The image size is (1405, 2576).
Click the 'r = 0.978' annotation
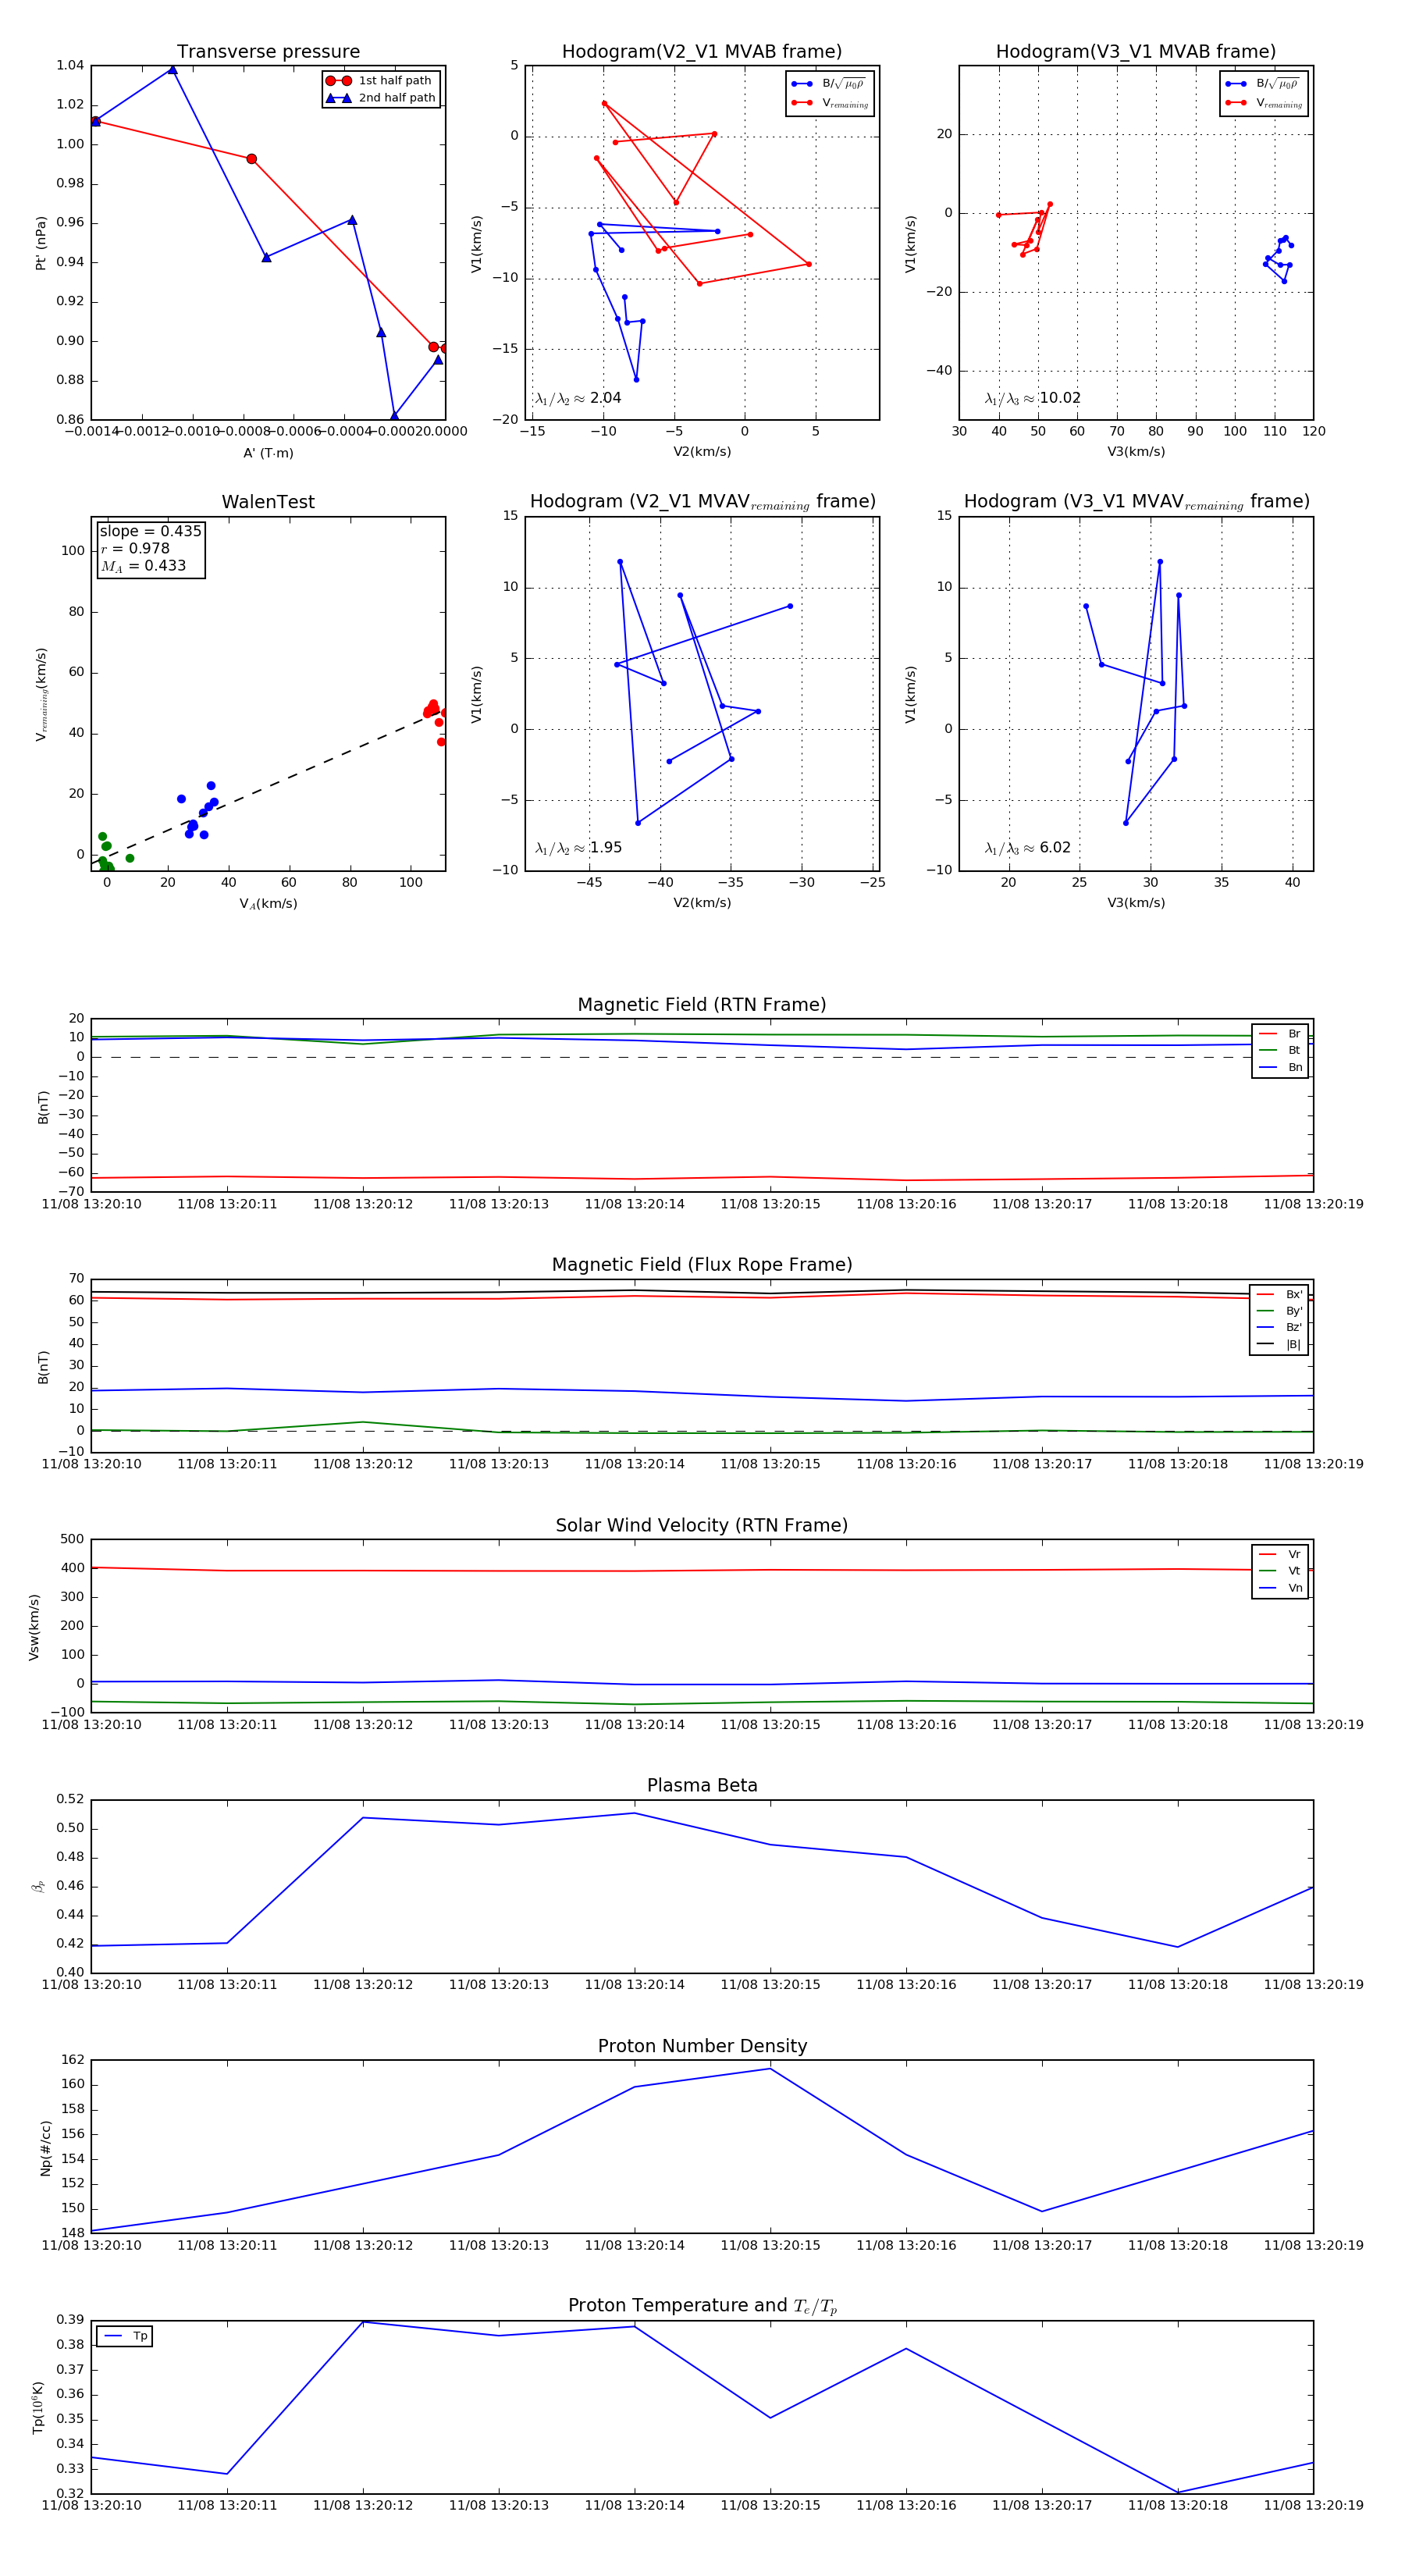(135, 548)
